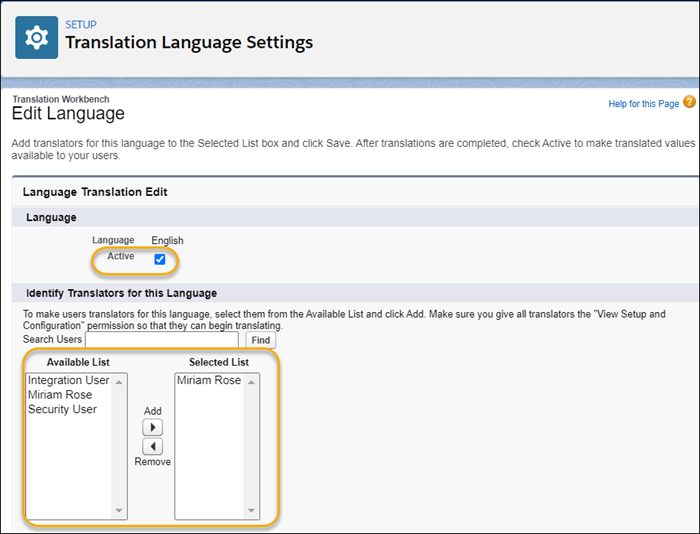This screenshot has height=534, width=700.
Task: Click the Add right-arrow button
Action: click(x=152, y=427)
